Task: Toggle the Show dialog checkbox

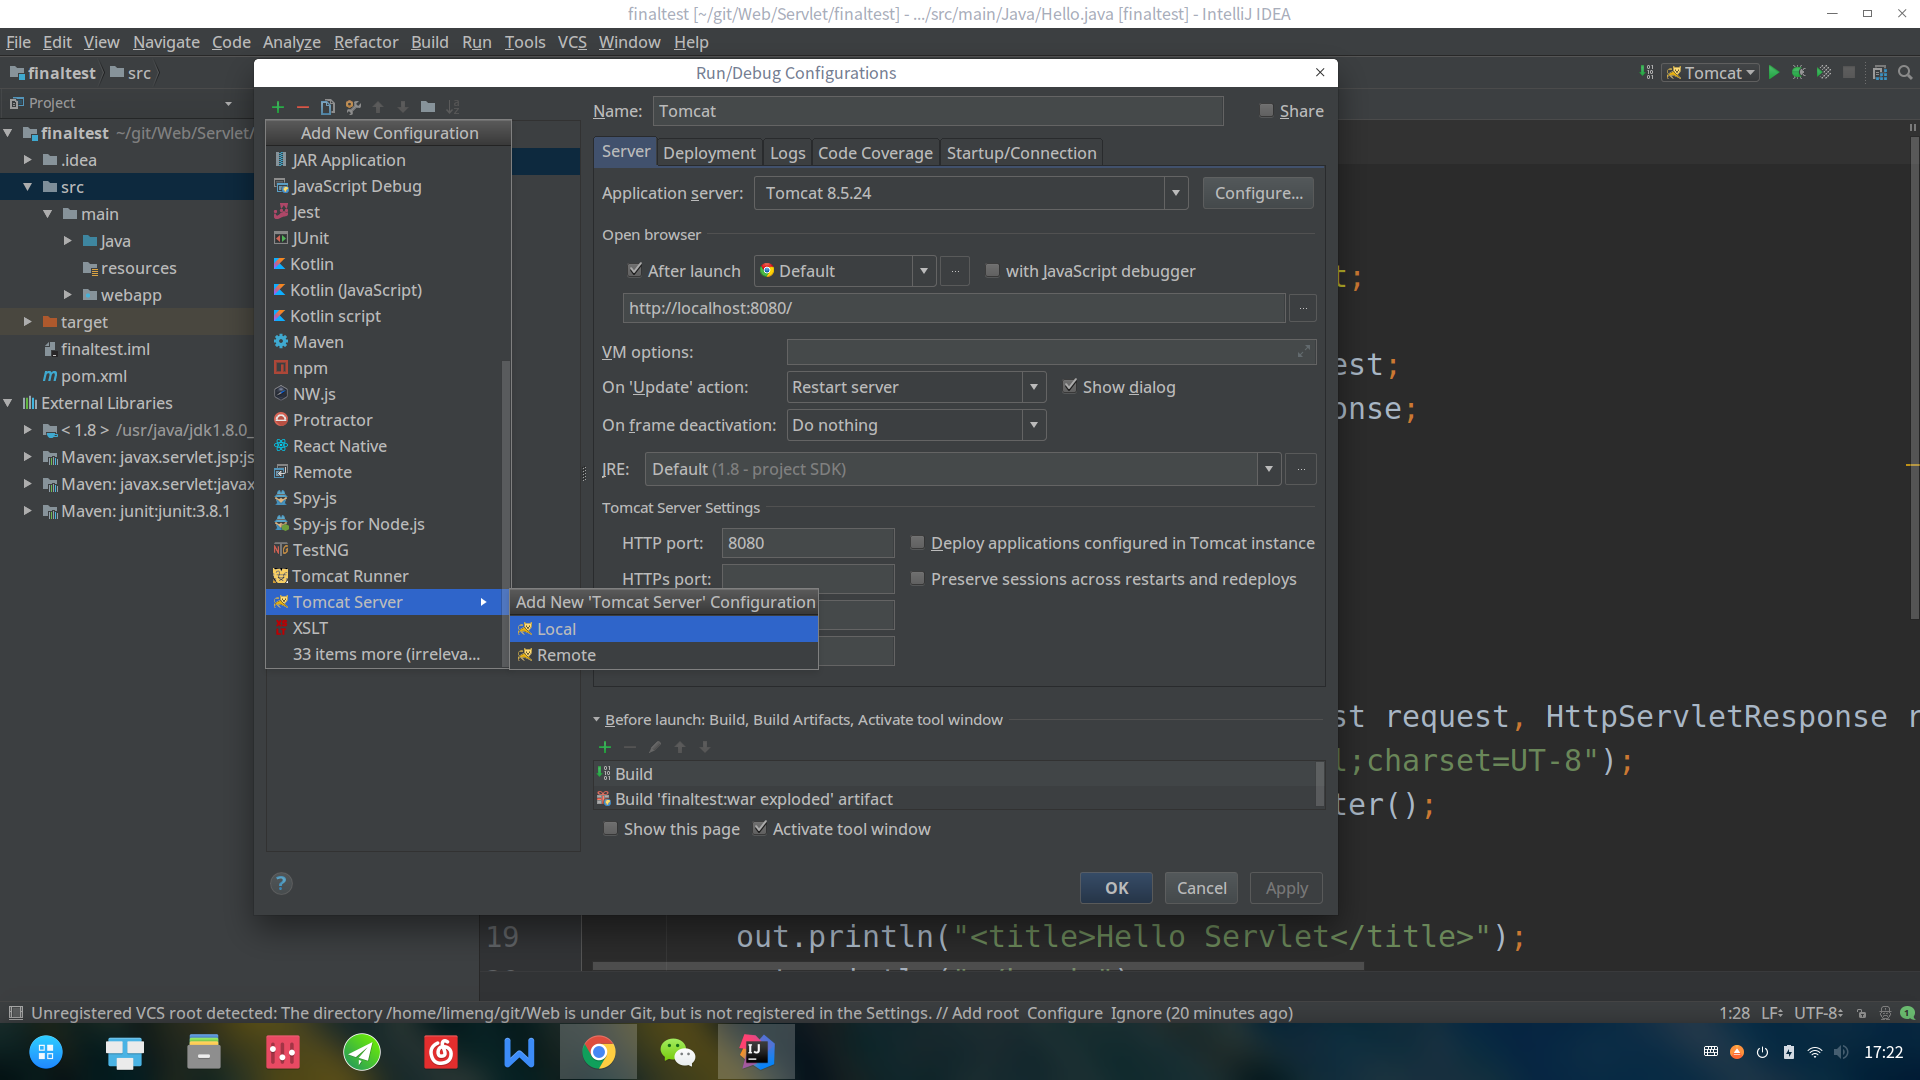Action: point(1069,386)
